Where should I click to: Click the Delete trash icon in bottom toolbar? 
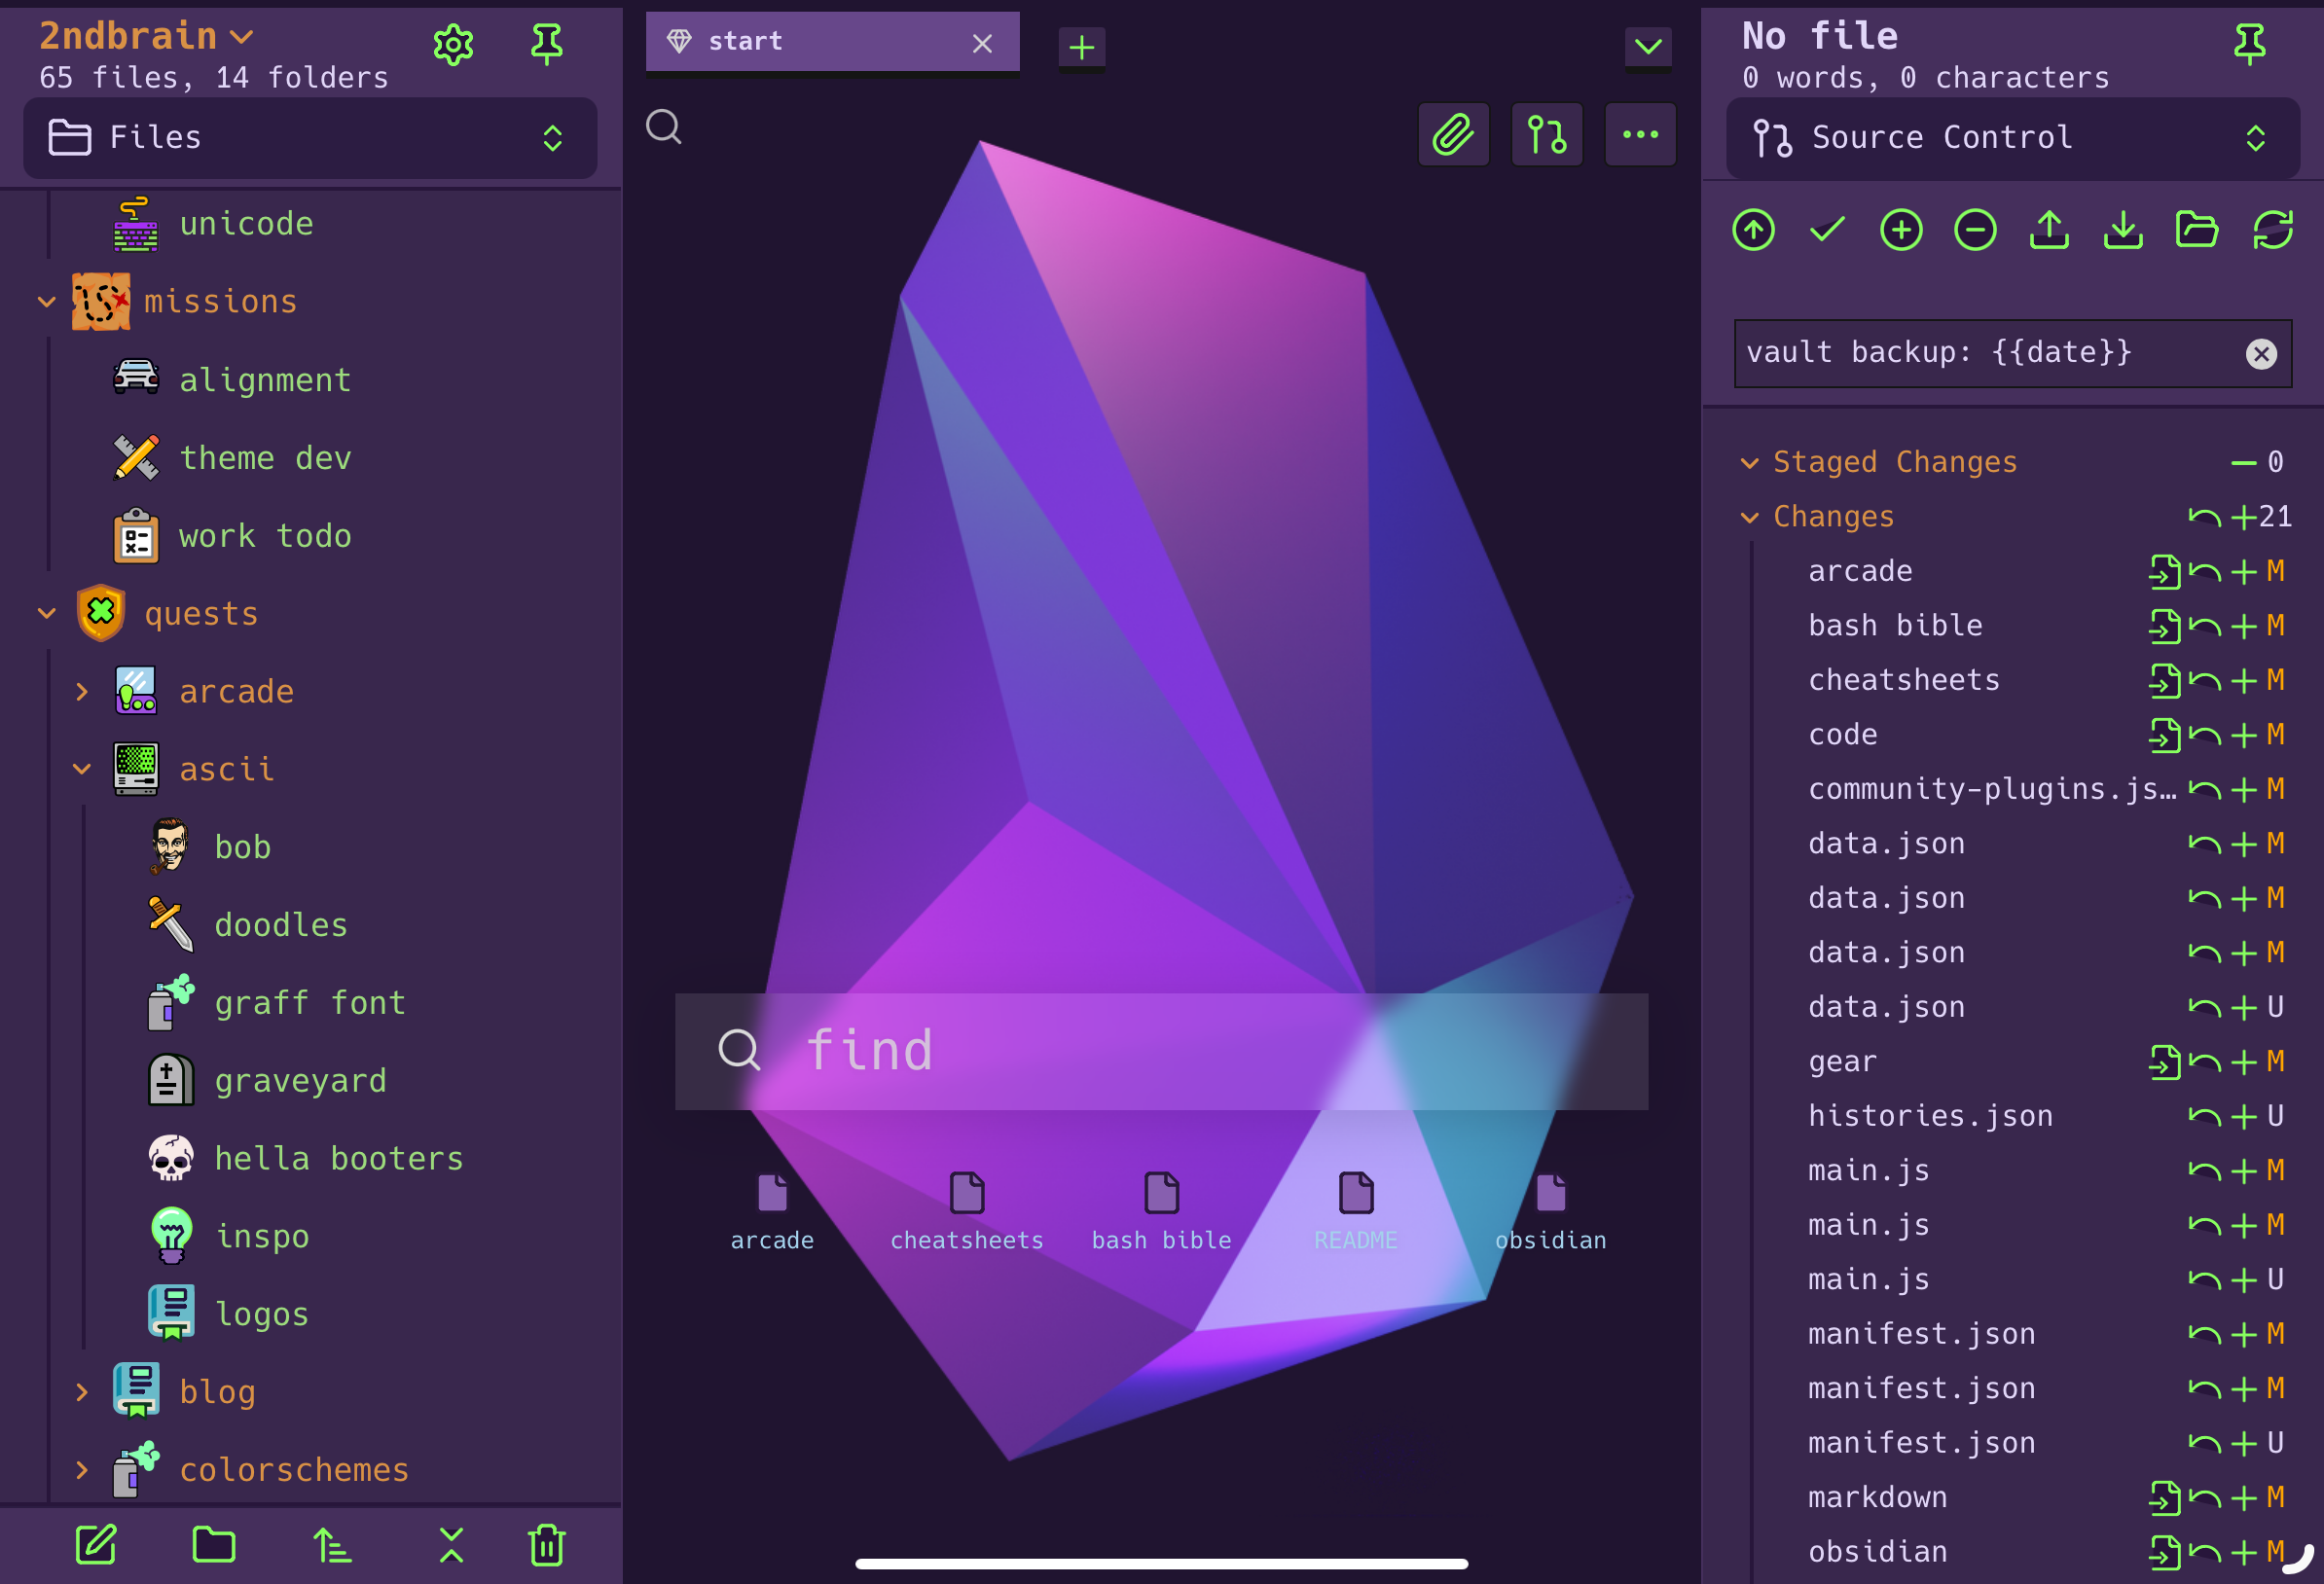547,1545
